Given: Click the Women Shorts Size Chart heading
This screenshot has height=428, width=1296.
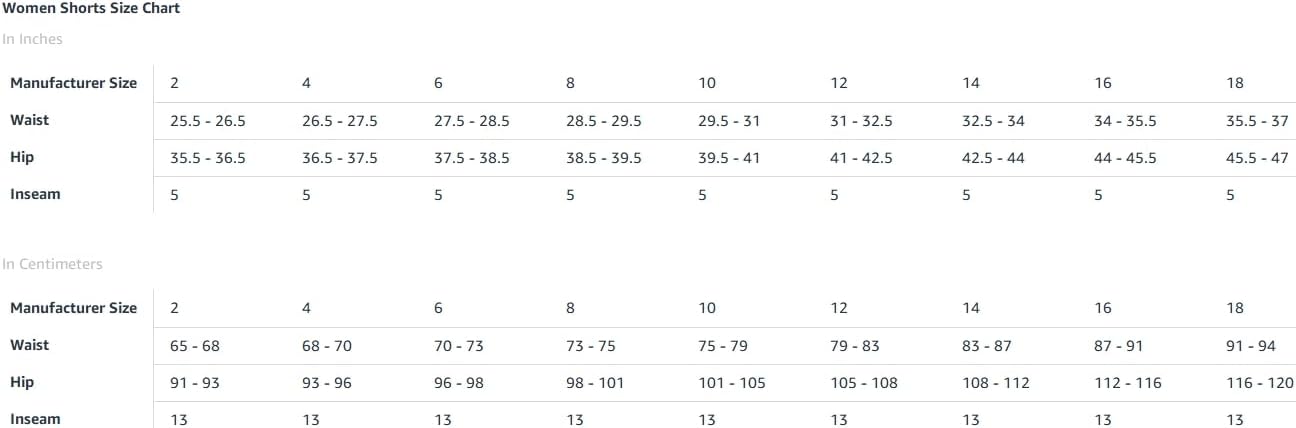Looking at the screenshot, I should [91, 8].
